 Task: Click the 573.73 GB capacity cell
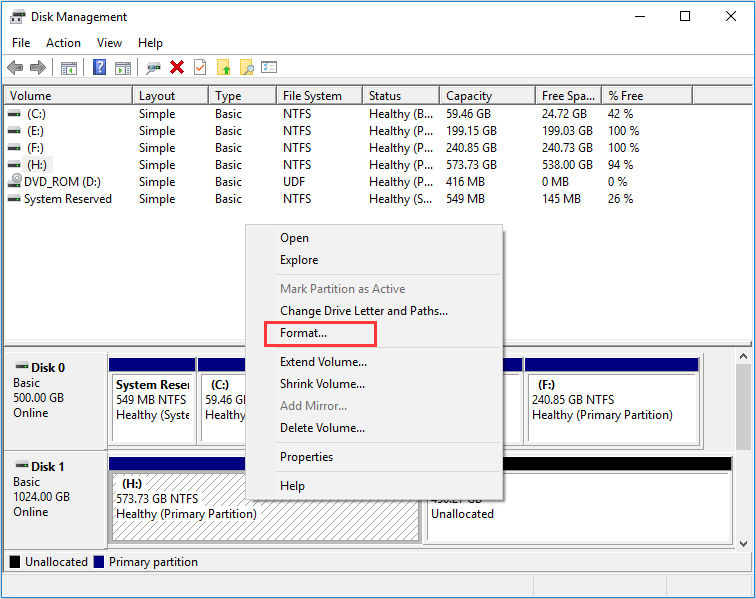471,165
